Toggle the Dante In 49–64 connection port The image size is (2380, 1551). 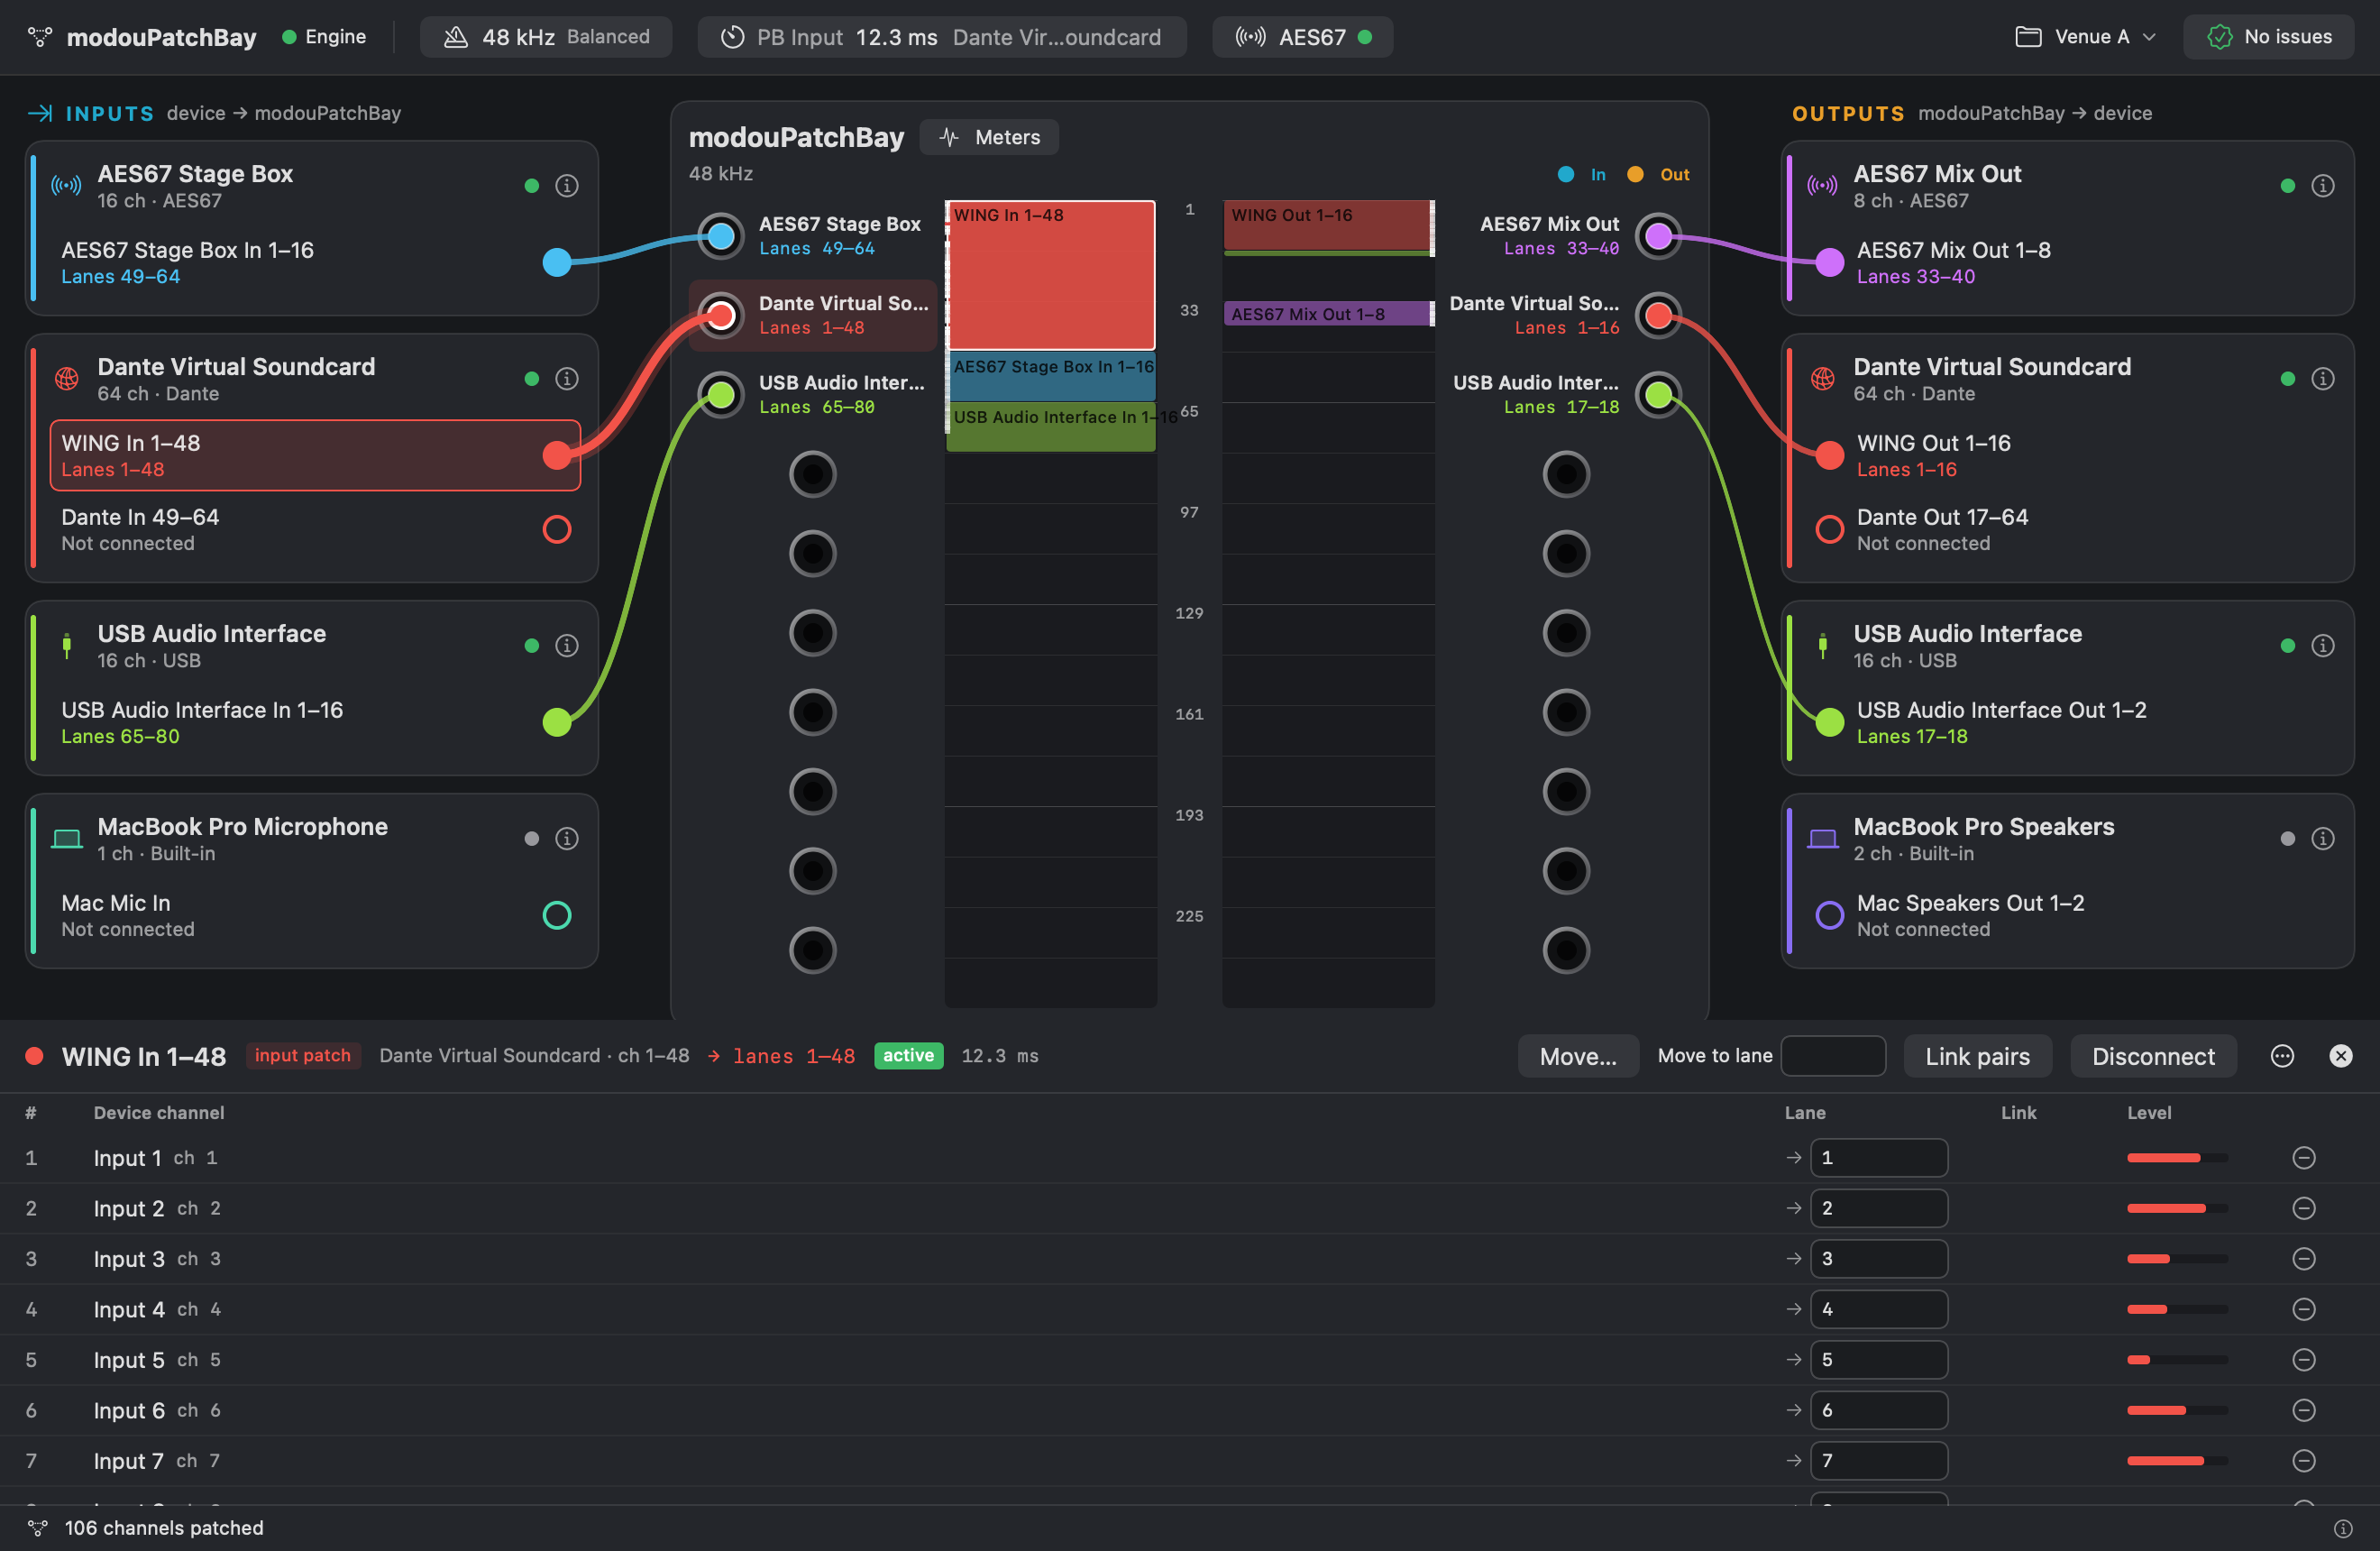557,529
